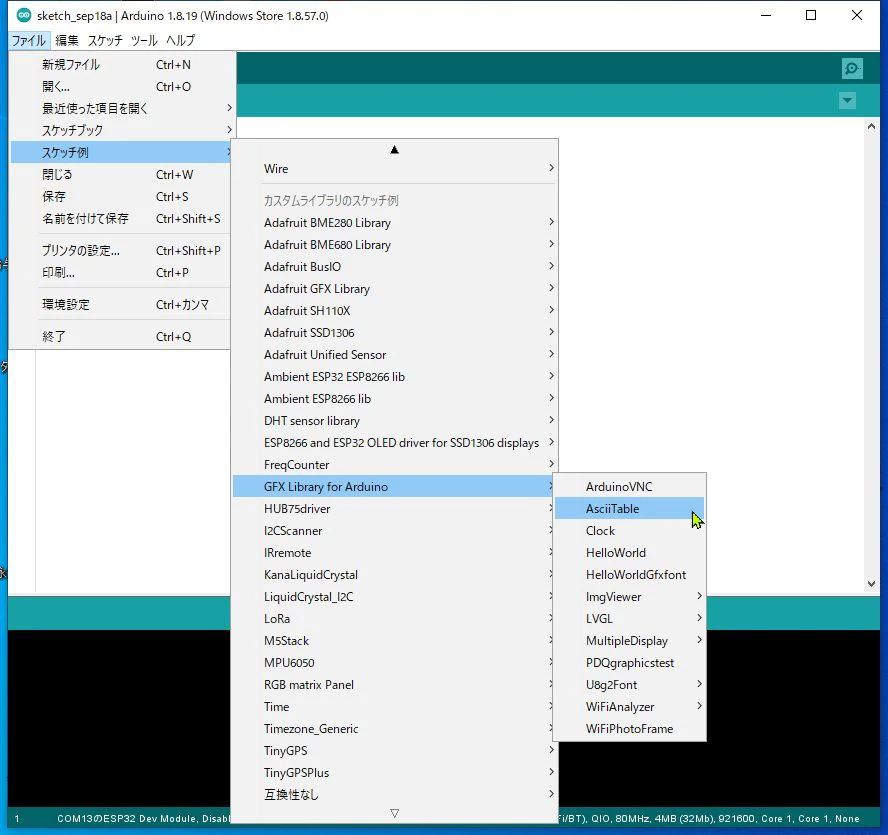Viewport: 888px width, 835px height.
Task: Open the ファイル menu
Action: (x=29, y=40)
